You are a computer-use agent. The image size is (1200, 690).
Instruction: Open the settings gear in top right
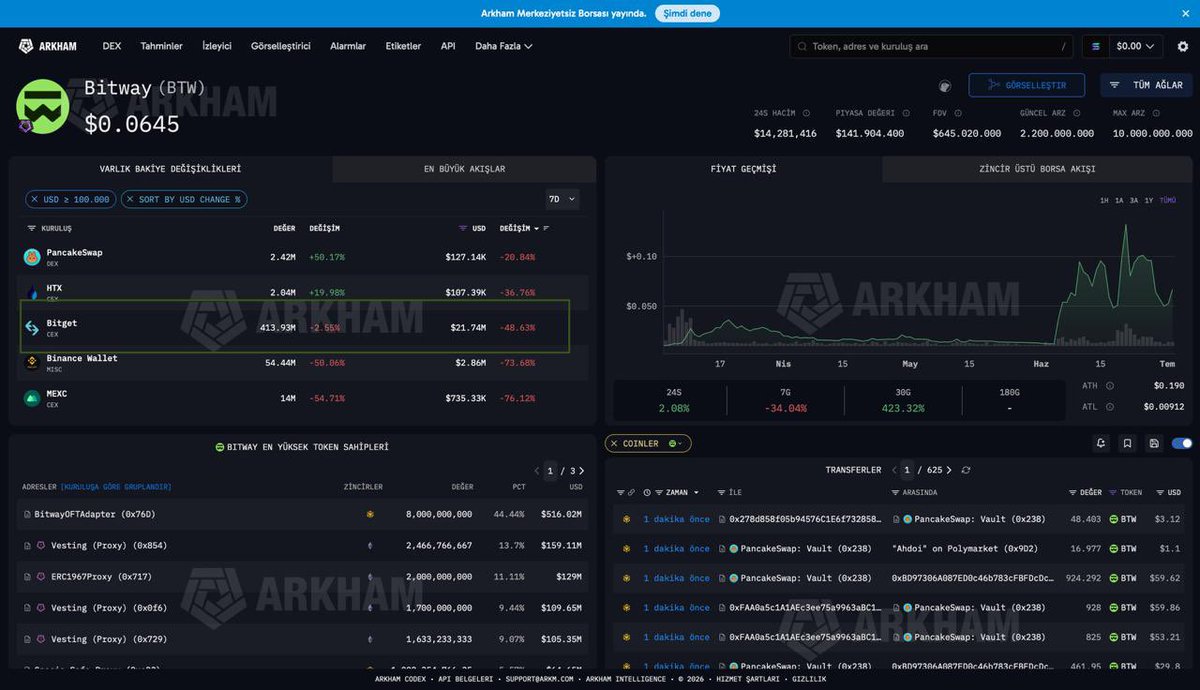point(1183,46)
